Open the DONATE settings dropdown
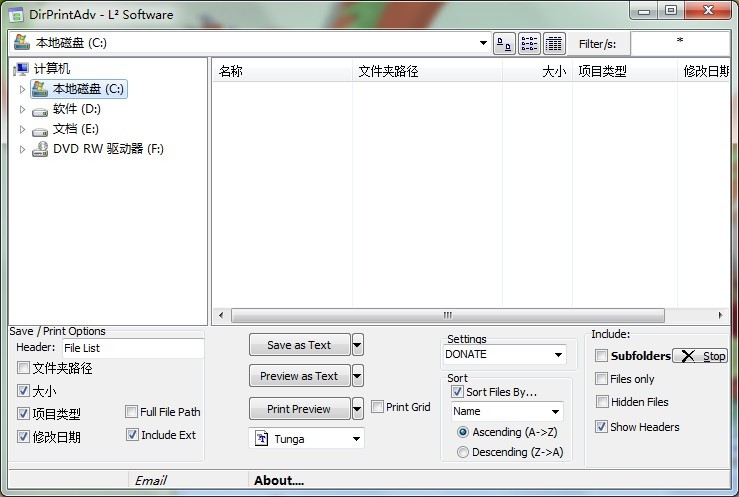This screenshot has height=497, width=739. [557, 354]
